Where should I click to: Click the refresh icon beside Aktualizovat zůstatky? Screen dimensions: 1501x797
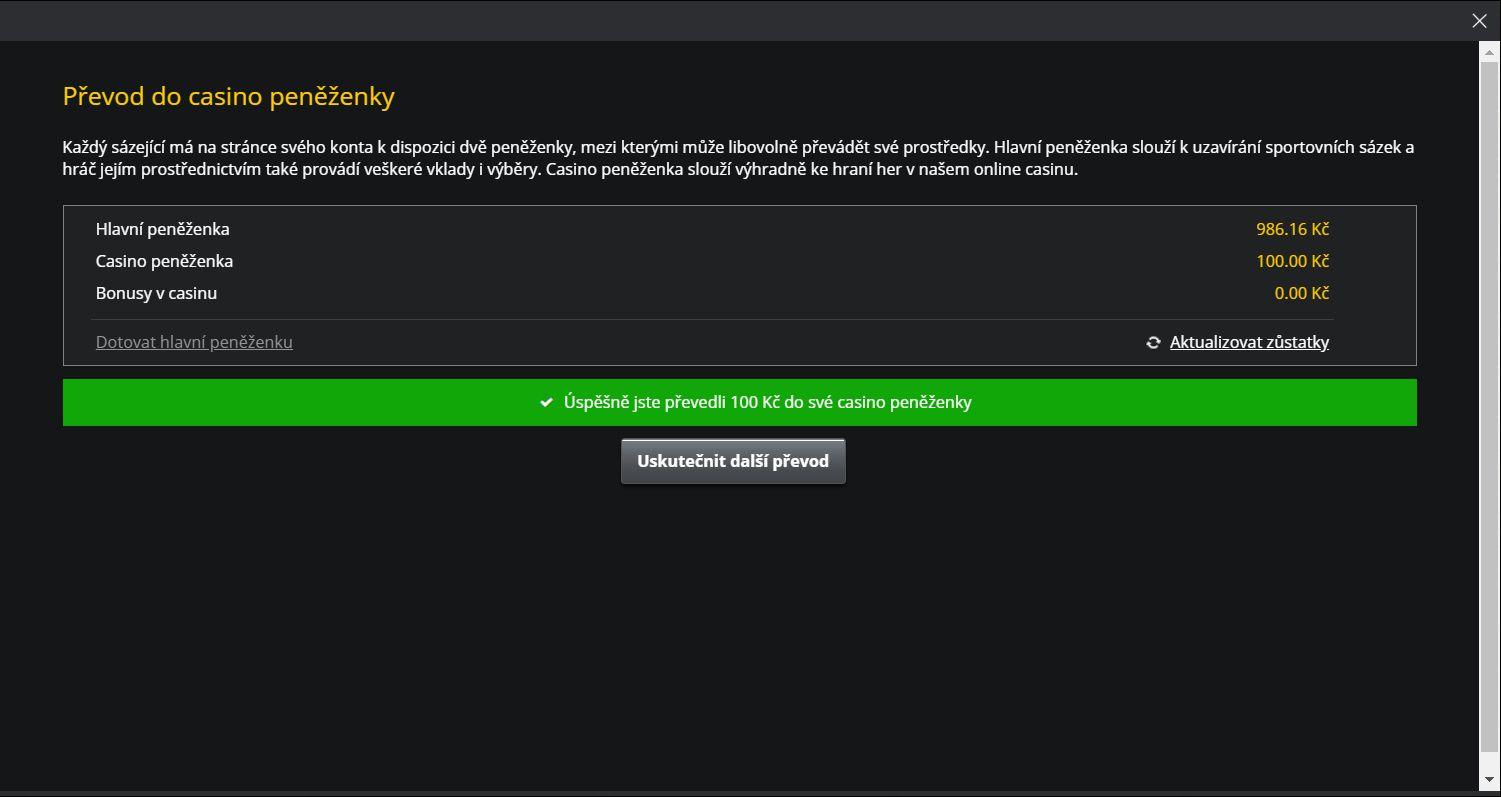point(1153,342)
